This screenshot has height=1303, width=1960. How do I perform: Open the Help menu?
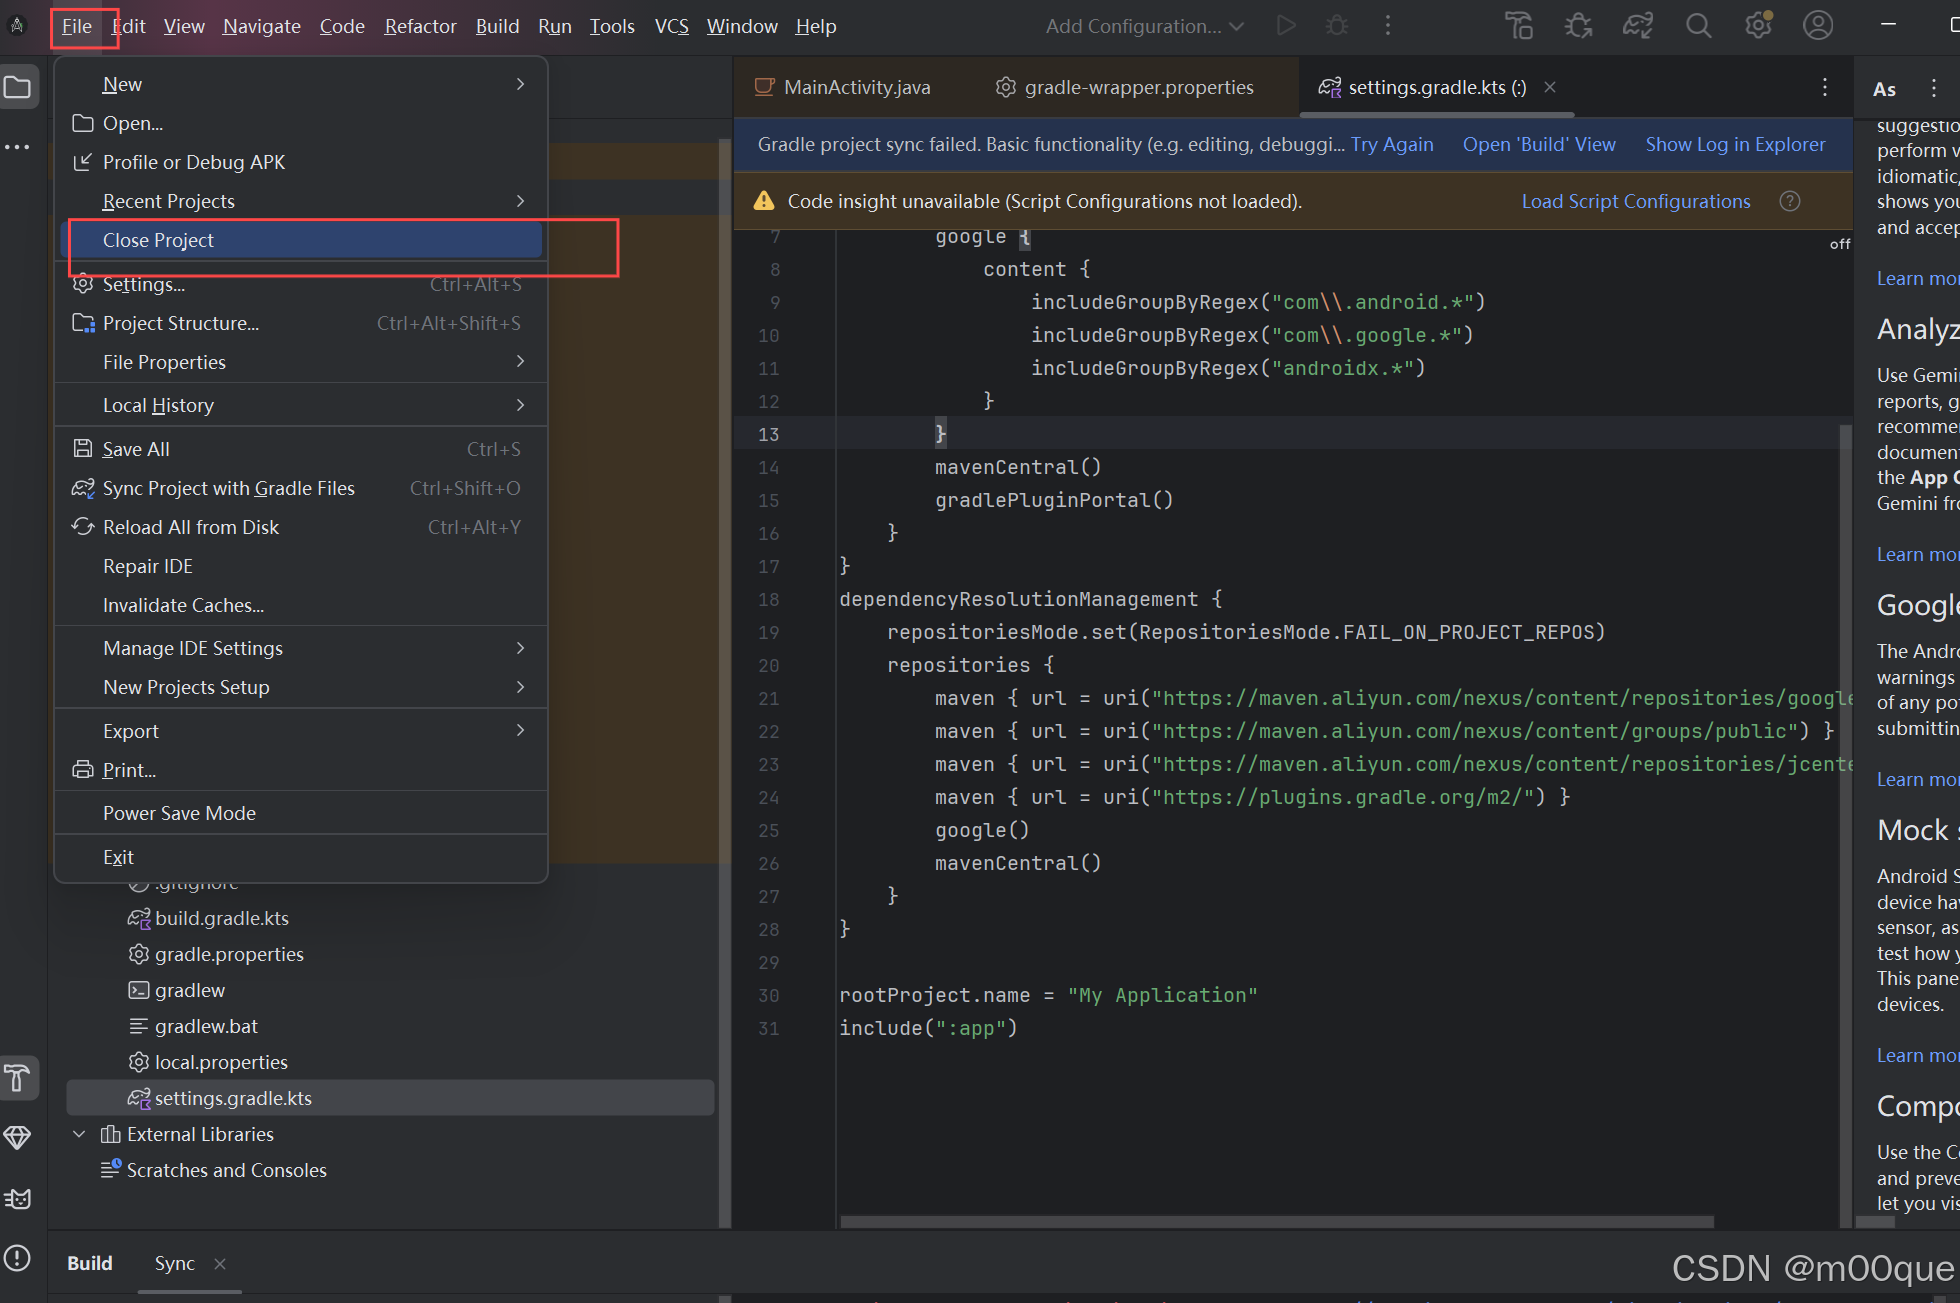[x=815, y=26]
